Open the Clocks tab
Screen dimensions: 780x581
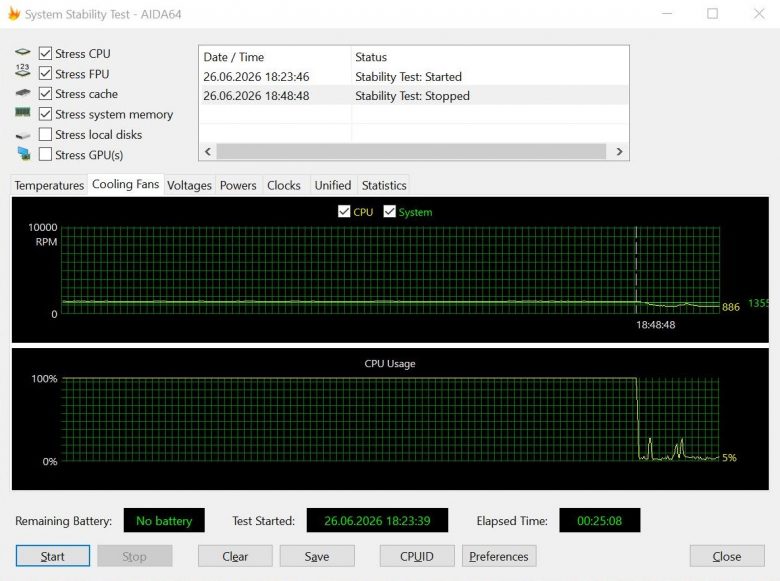pos(284,185)
